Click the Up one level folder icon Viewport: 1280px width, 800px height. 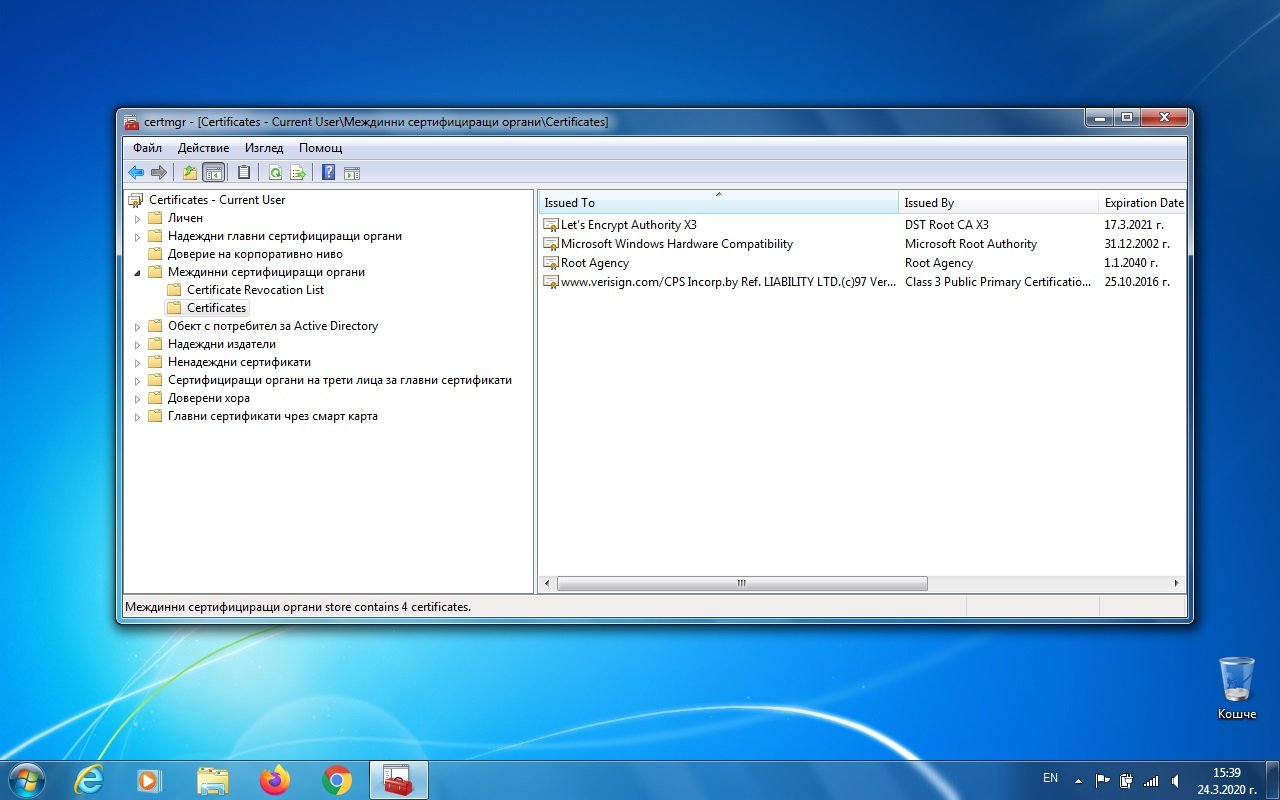[x=190, y=173]
